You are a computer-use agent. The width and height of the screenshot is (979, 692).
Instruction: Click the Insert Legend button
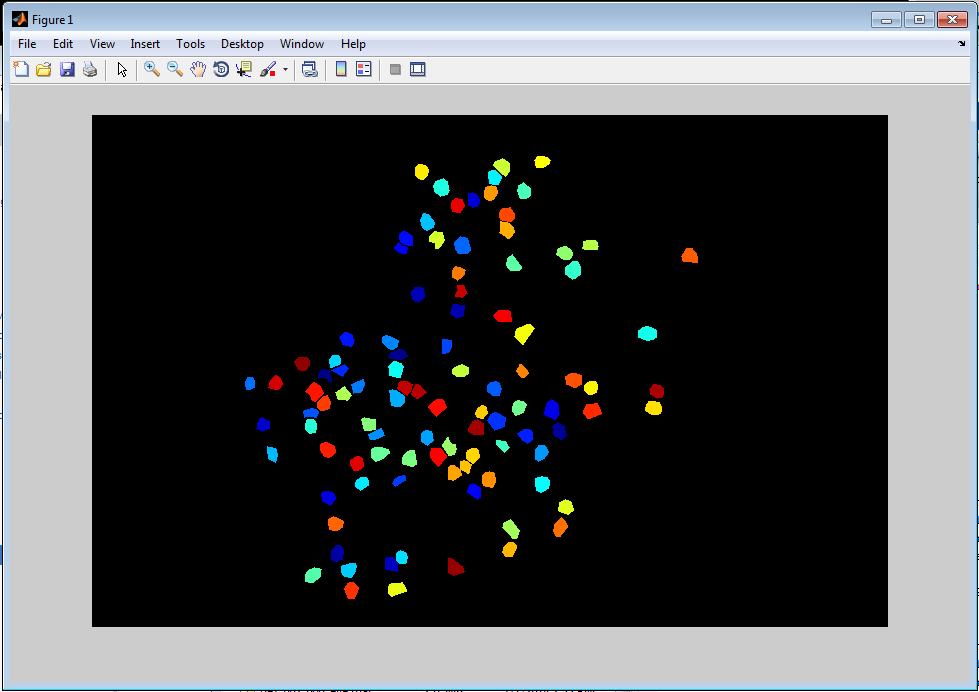click(x=364, y=69)
